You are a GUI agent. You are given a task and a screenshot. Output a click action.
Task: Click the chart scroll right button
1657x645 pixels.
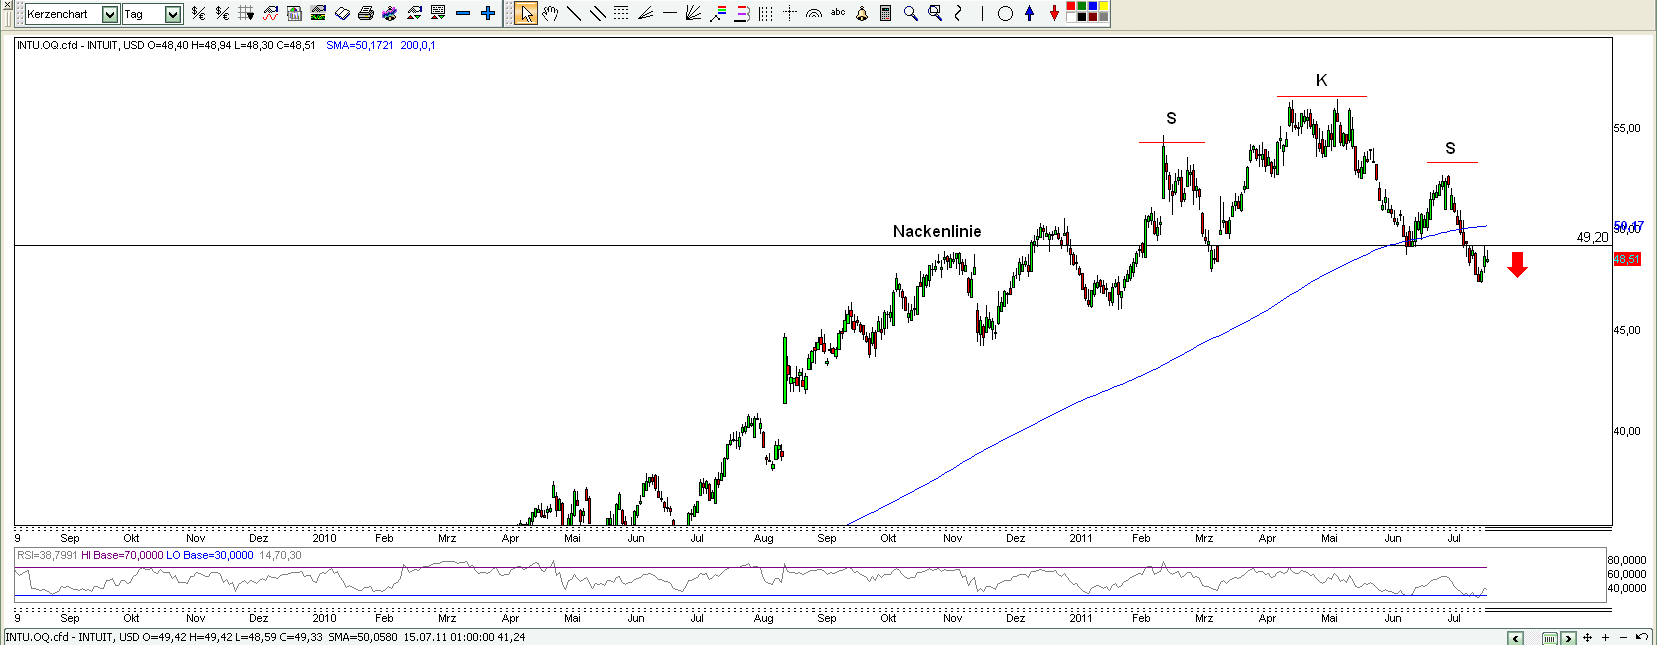(x=1568, y=638)
